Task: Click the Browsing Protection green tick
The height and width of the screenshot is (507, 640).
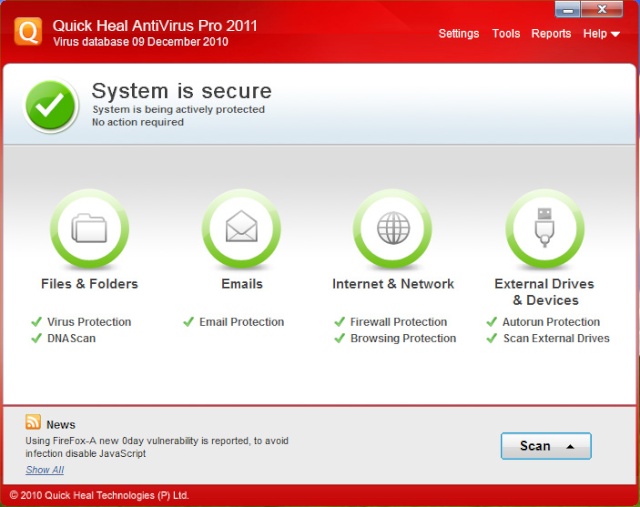Action: [x=340, y=338]
